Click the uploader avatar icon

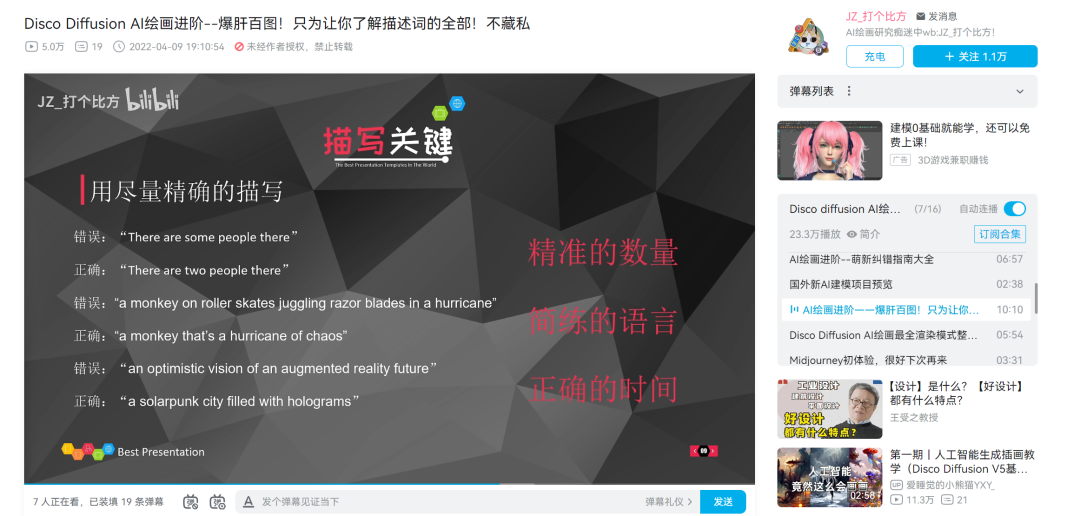pyautogui.click(x=808, y=35)
